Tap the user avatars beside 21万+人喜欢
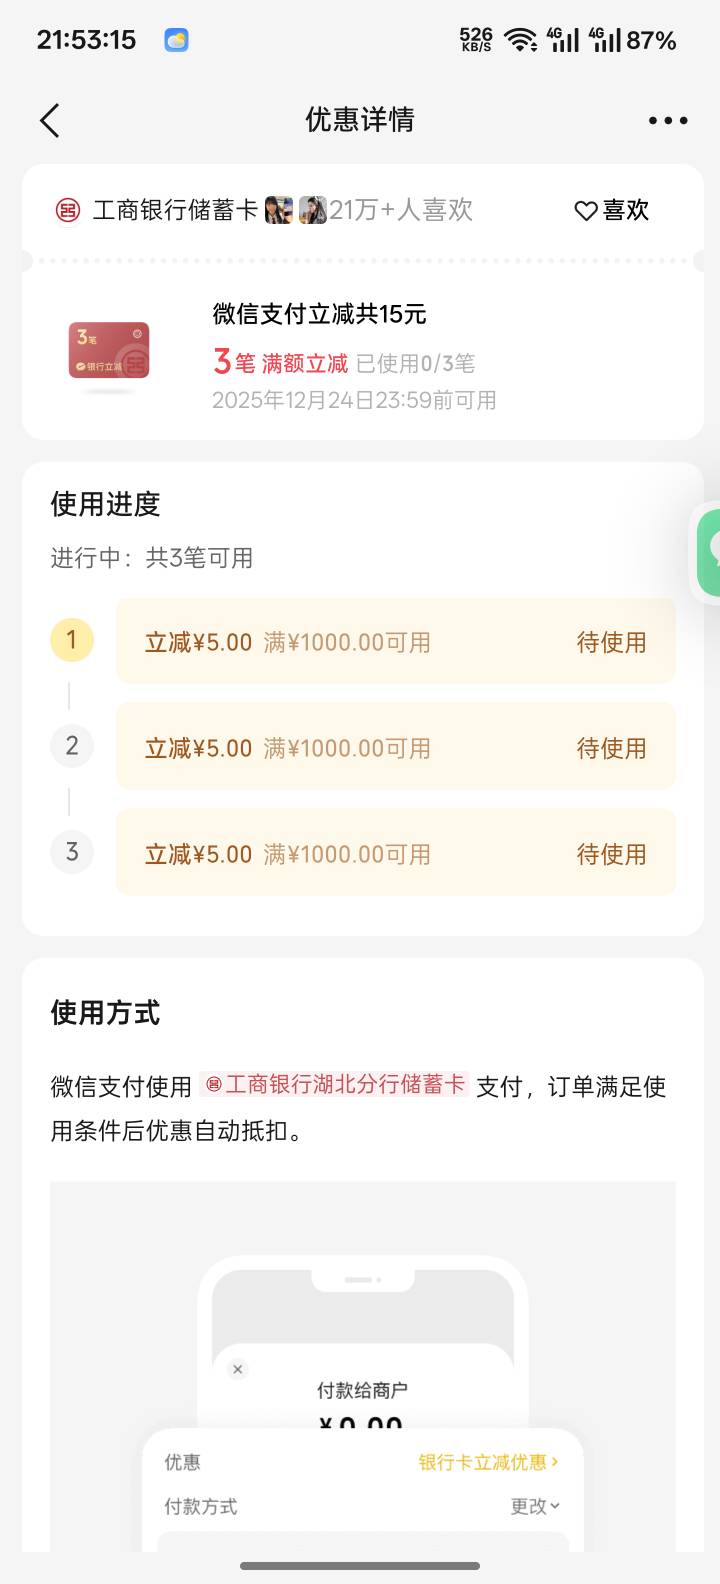The width and height of the screenshot is (720, 1584). (x=295, y=210)
